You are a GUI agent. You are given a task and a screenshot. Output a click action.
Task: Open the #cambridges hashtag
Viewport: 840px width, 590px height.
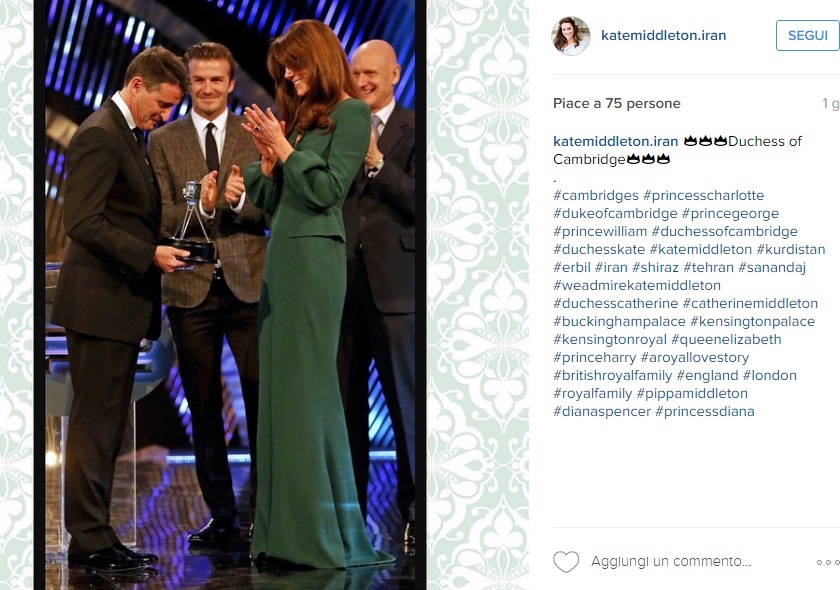(x=596, y=196)
